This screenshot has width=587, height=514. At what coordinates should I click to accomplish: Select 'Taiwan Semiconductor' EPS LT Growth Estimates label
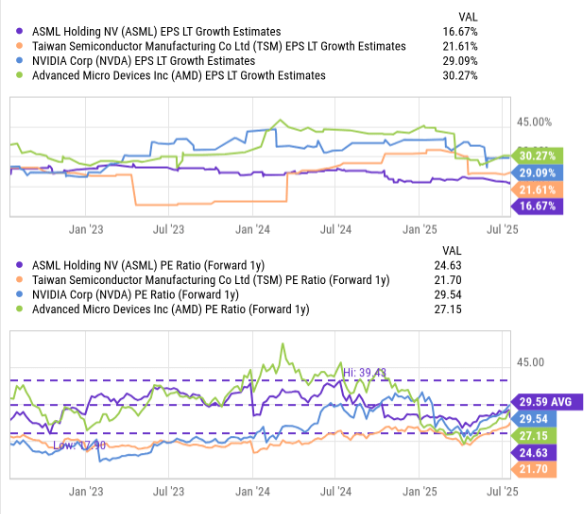tap(219, 46)
